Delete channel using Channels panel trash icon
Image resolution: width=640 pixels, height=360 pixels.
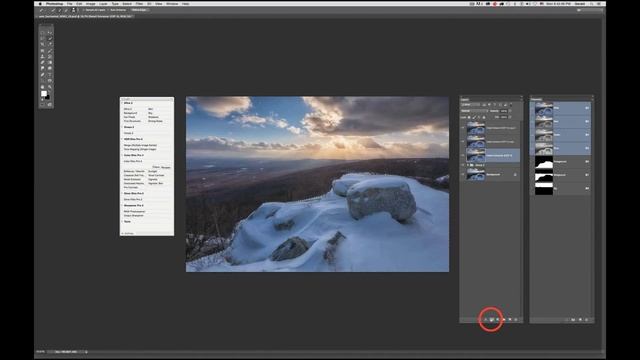tap(587, 320)
